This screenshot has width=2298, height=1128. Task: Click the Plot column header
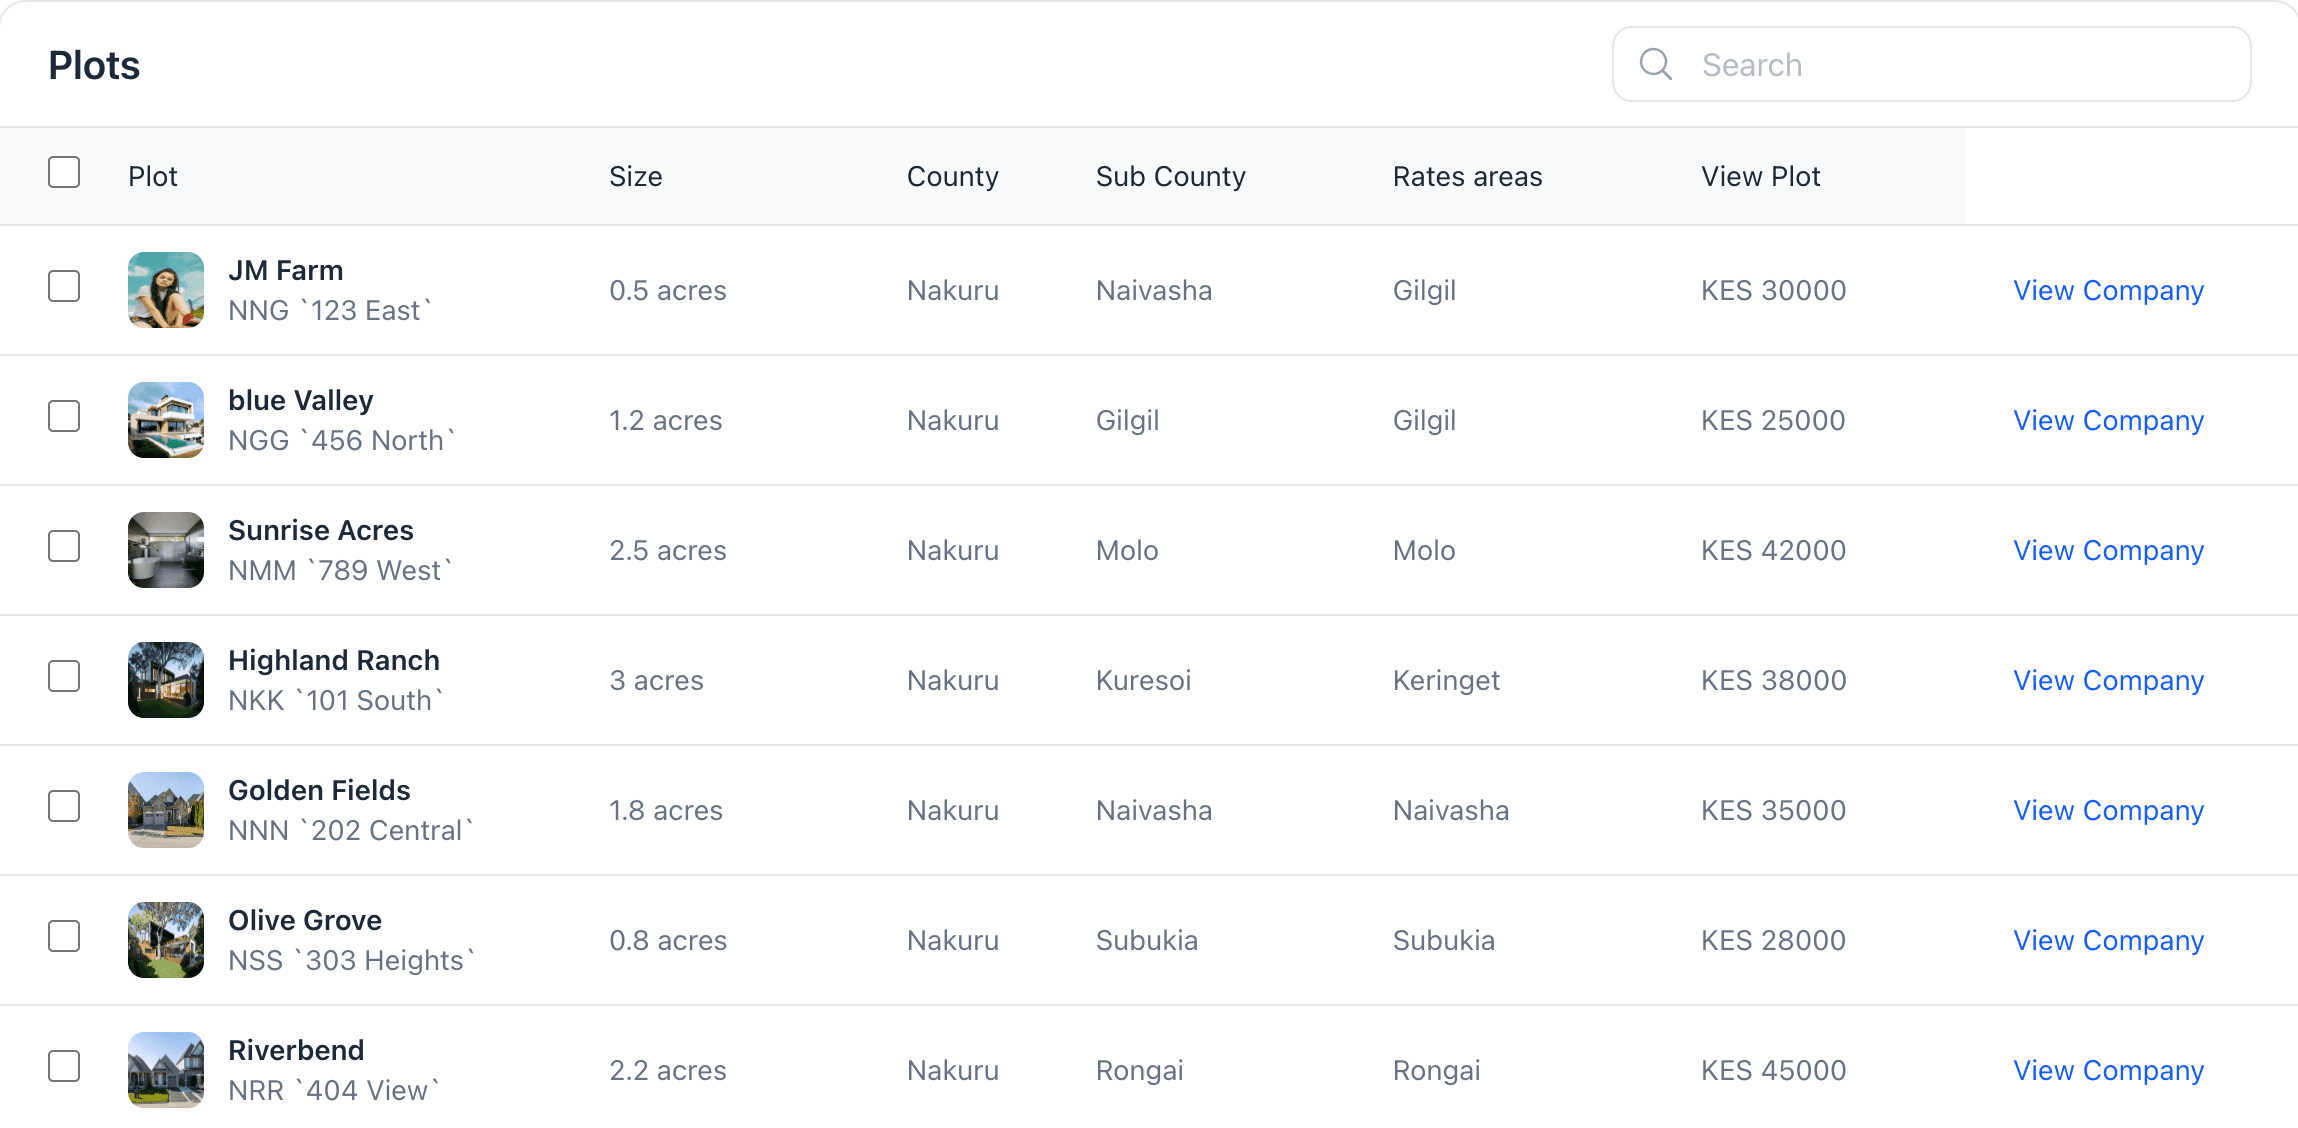(x=153, y=176)
